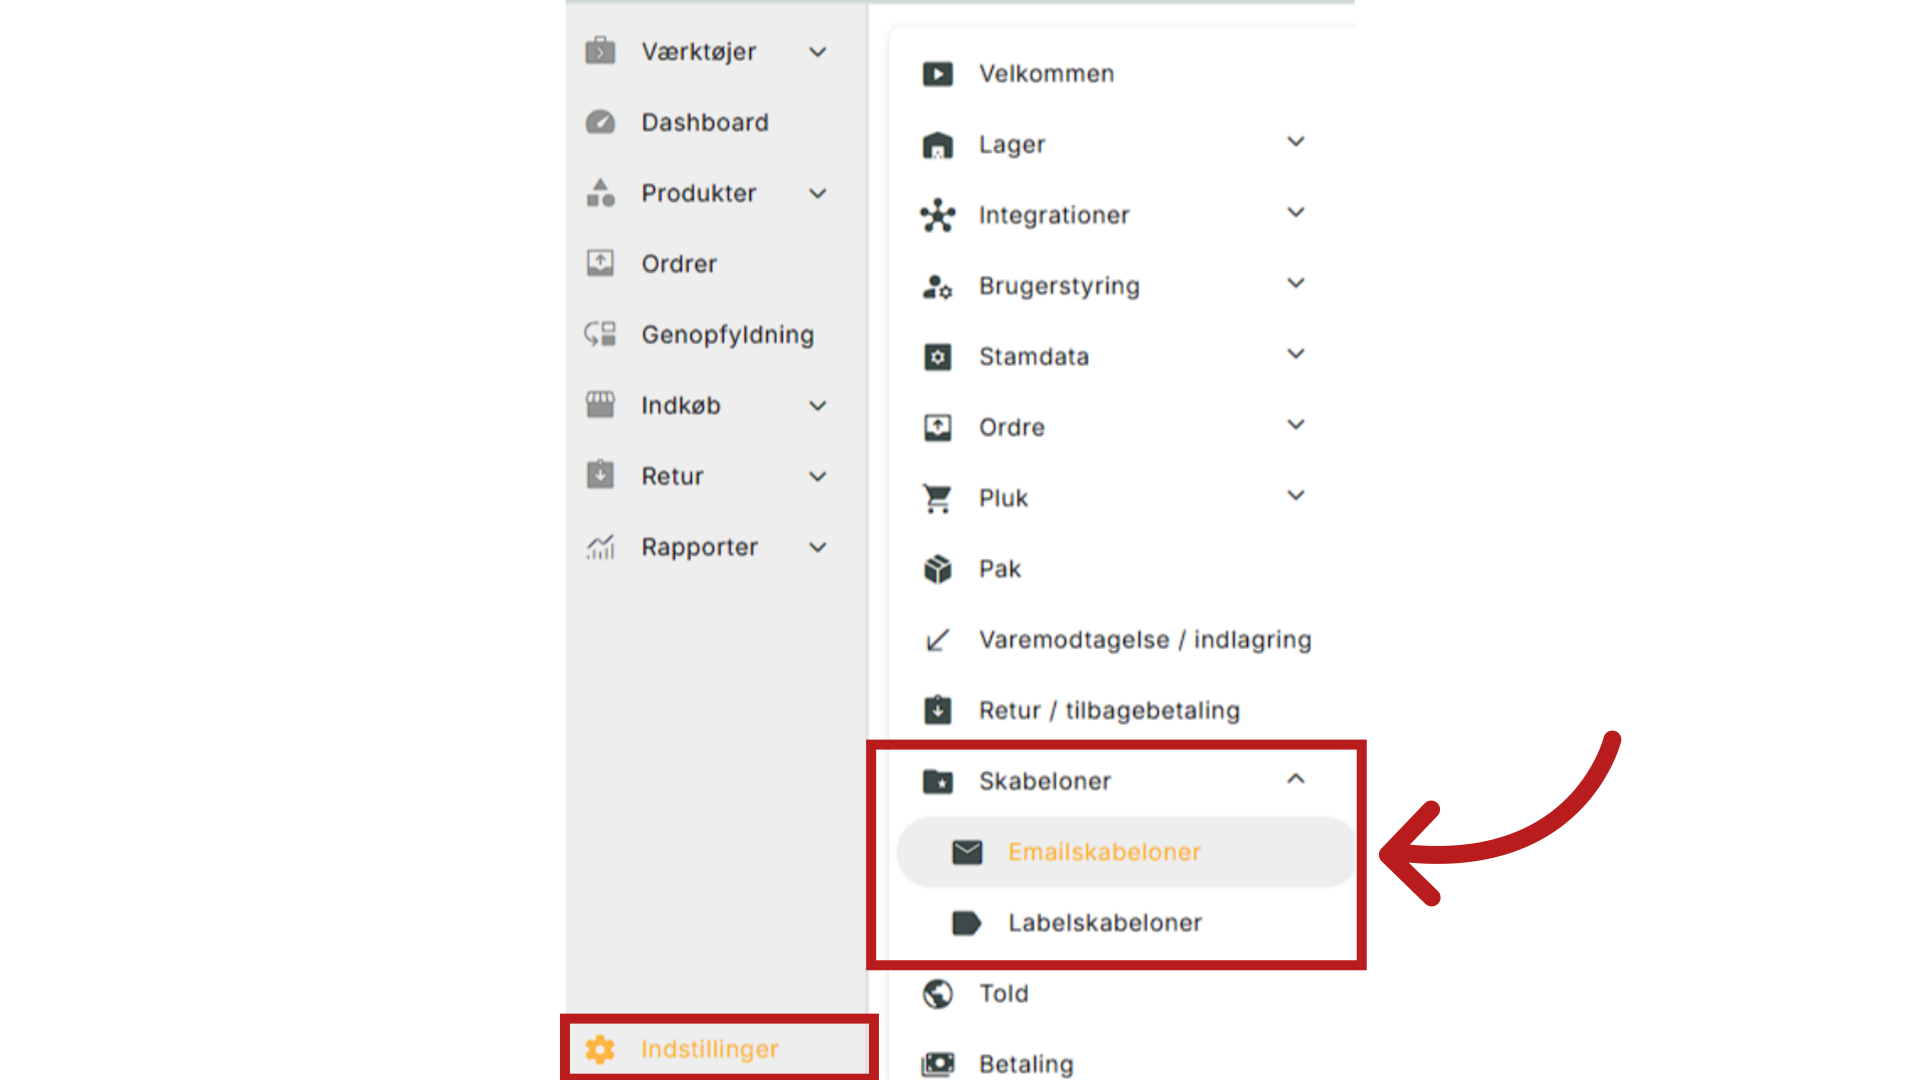Click the Genopfyldning replenishment icon
Viewport: 1920px width, 1080px height.
pyautogui.click(x=600, y=334)
